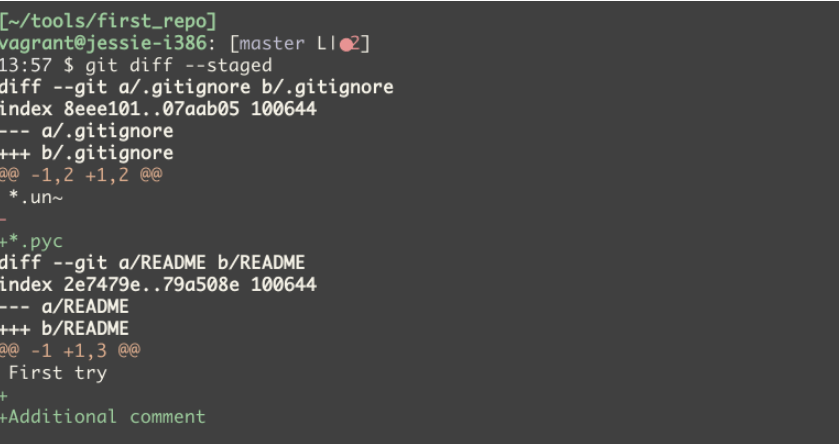Viewport: 839px width, 444px height.
Task: Click the master branch name in prompt
Action: click(x=272, y=43)
